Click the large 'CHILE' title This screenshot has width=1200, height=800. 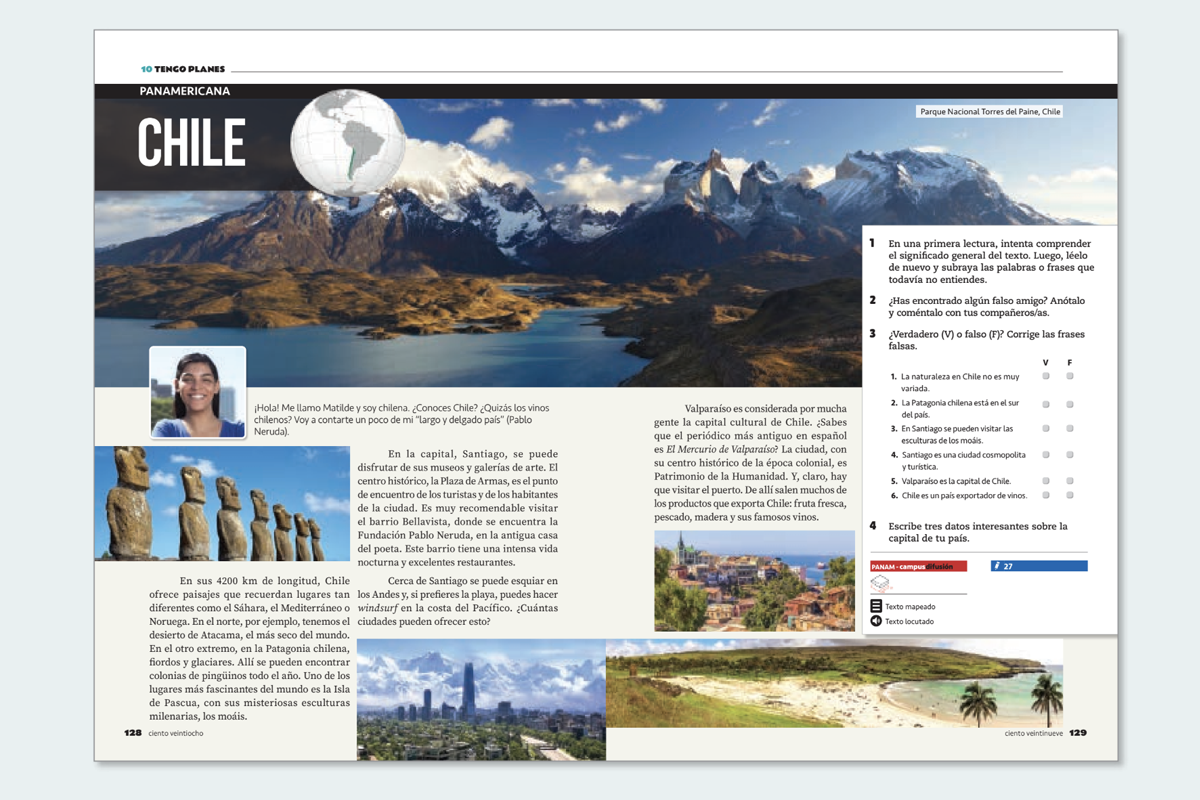click(191, 142)
